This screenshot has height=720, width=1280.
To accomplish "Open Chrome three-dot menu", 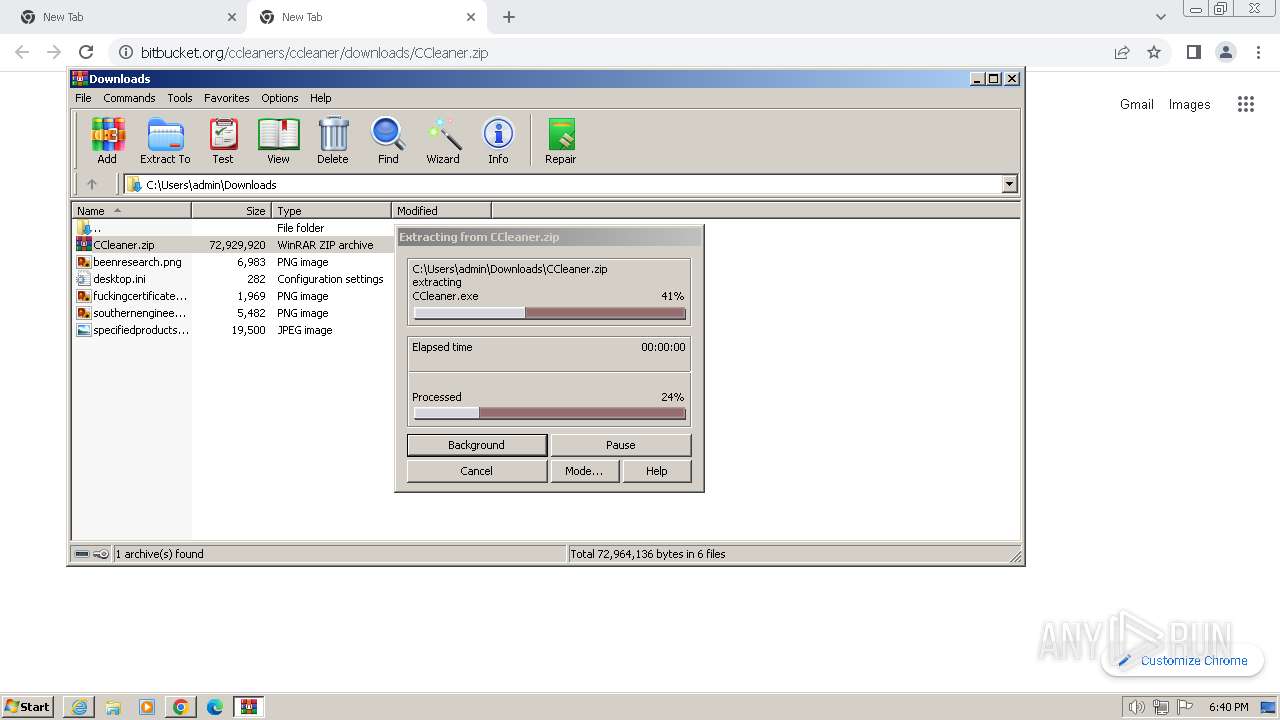I will pos(1259,52).
